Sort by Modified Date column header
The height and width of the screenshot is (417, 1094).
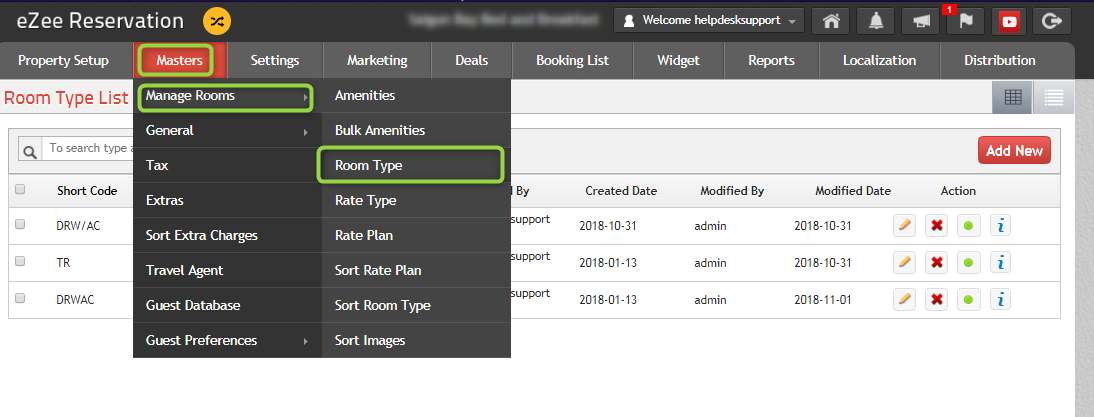tap(853, 190)
